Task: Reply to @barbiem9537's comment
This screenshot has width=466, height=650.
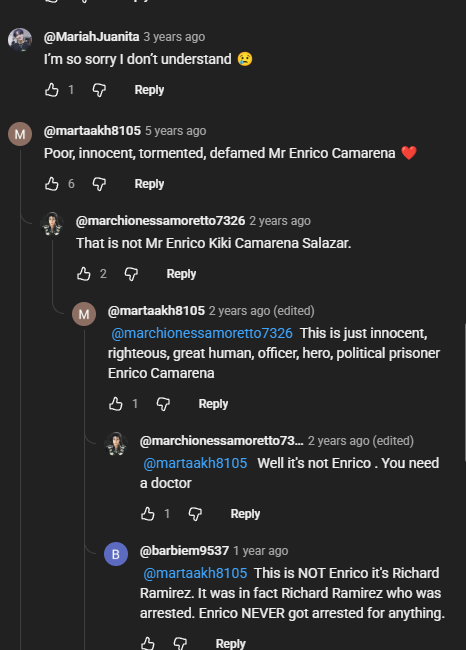Action: 231,643
